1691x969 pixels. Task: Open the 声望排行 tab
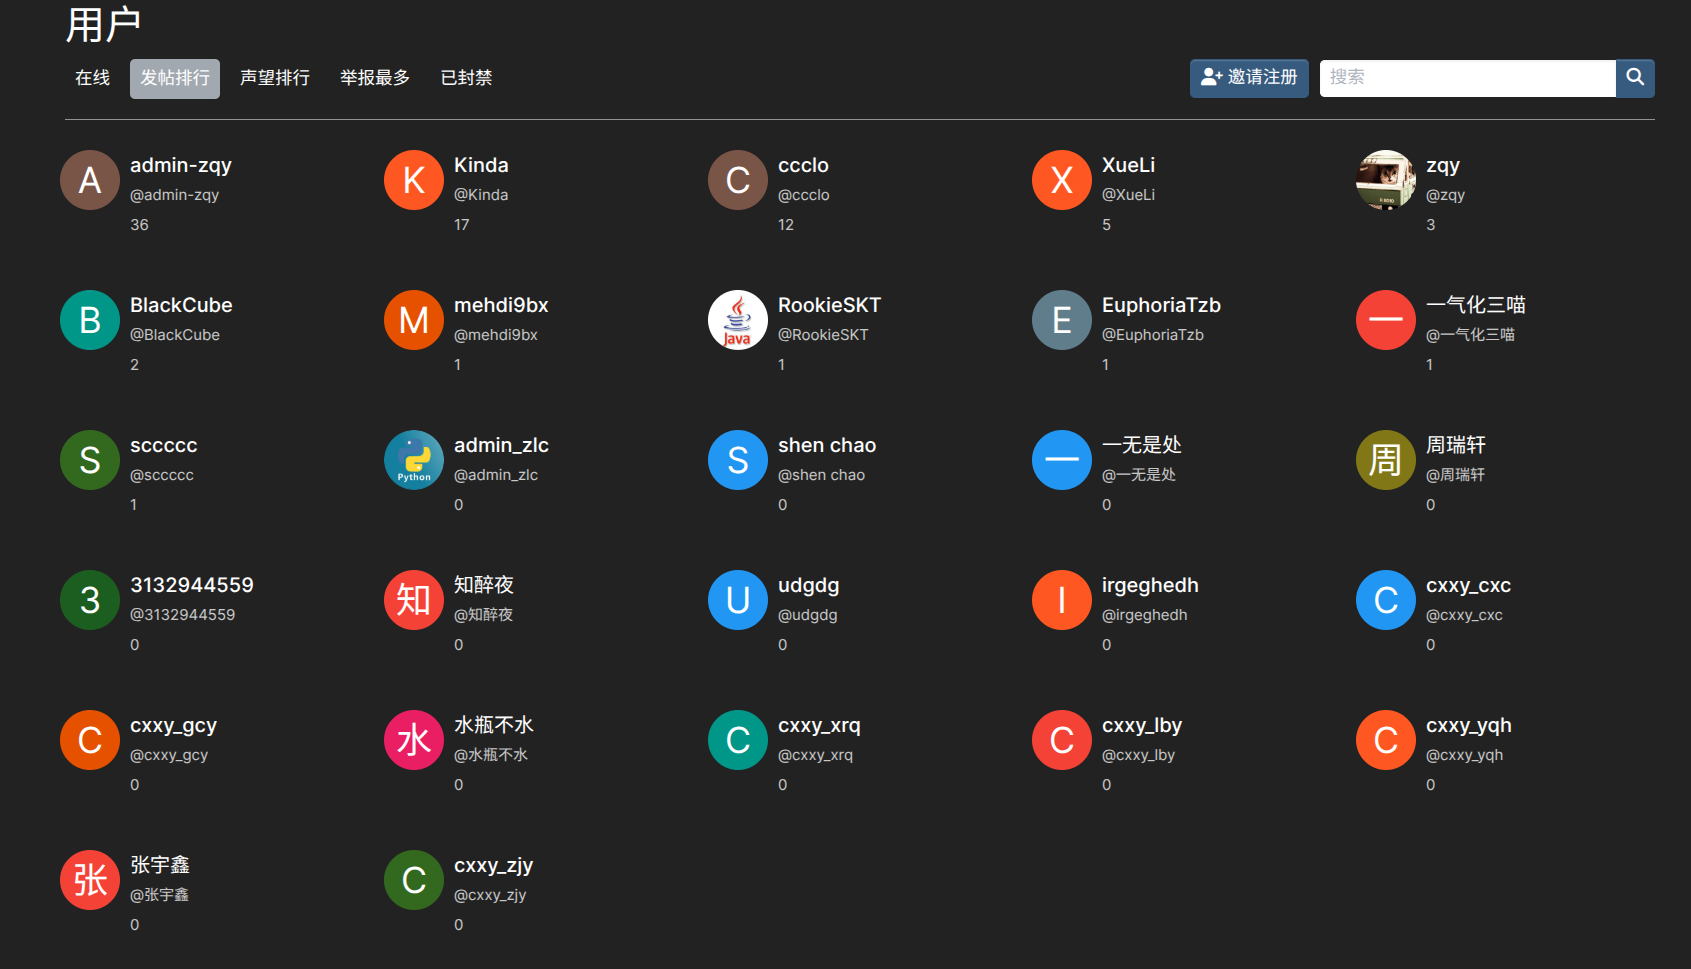click(x=275, y=78)
